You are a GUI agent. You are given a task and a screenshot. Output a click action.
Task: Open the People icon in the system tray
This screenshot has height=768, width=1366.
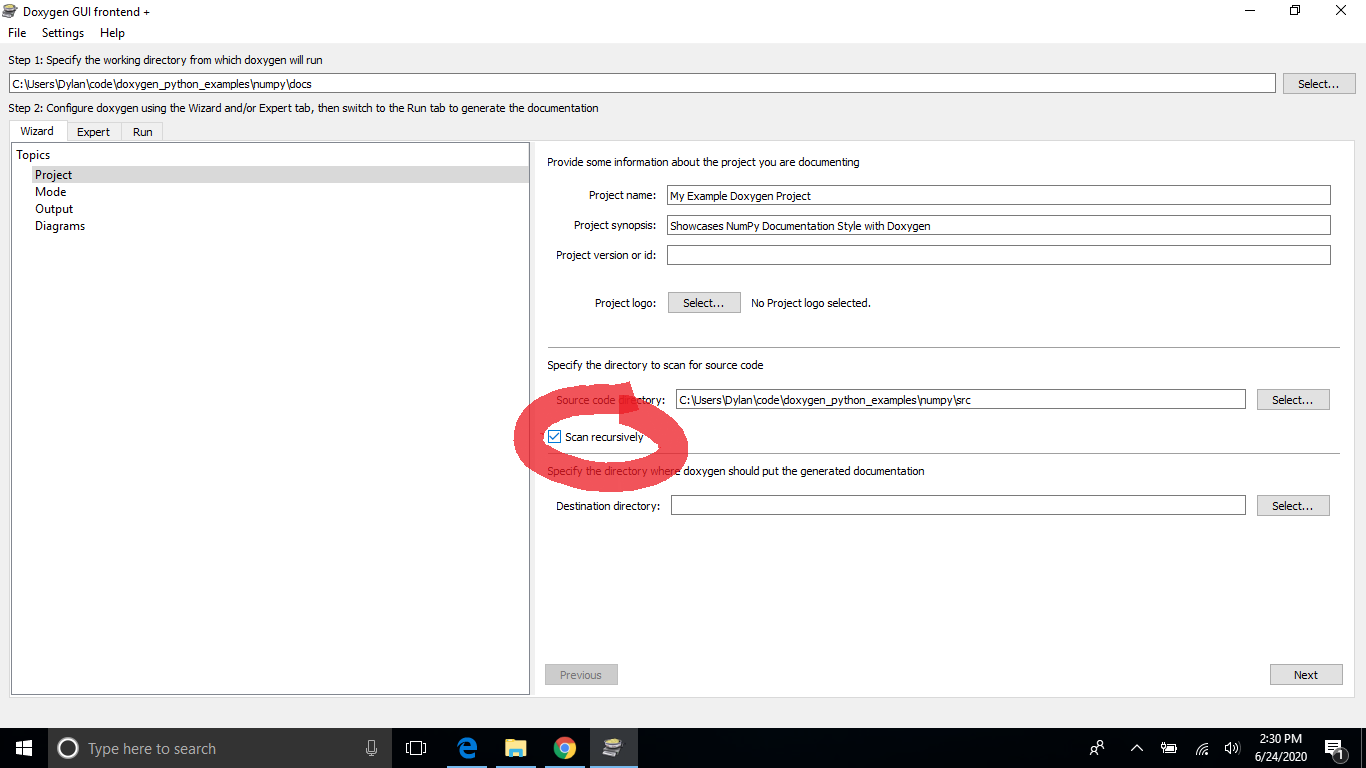pyautogui.click(x=1097, y=748)
